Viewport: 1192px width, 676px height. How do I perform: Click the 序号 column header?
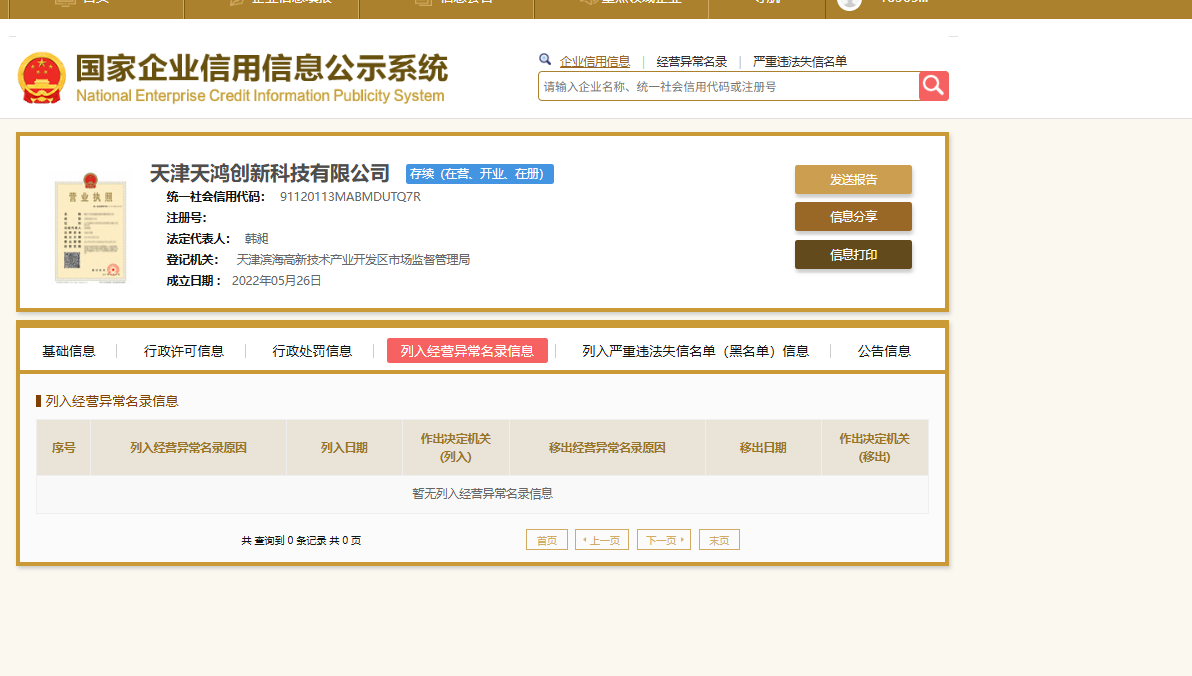[x=64, y=448]
